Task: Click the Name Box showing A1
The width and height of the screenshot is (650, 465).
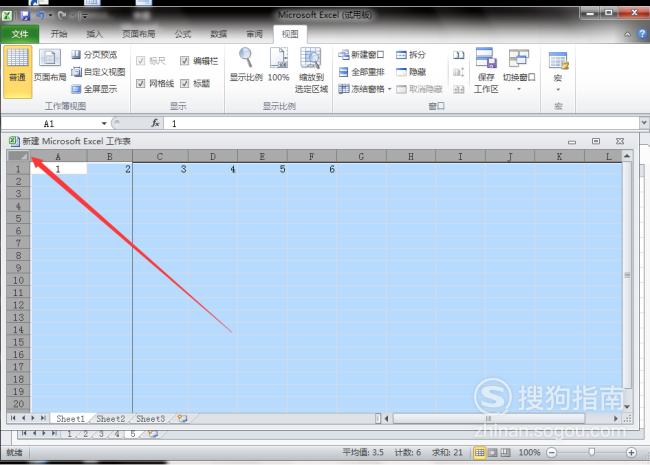Action: 51,123
